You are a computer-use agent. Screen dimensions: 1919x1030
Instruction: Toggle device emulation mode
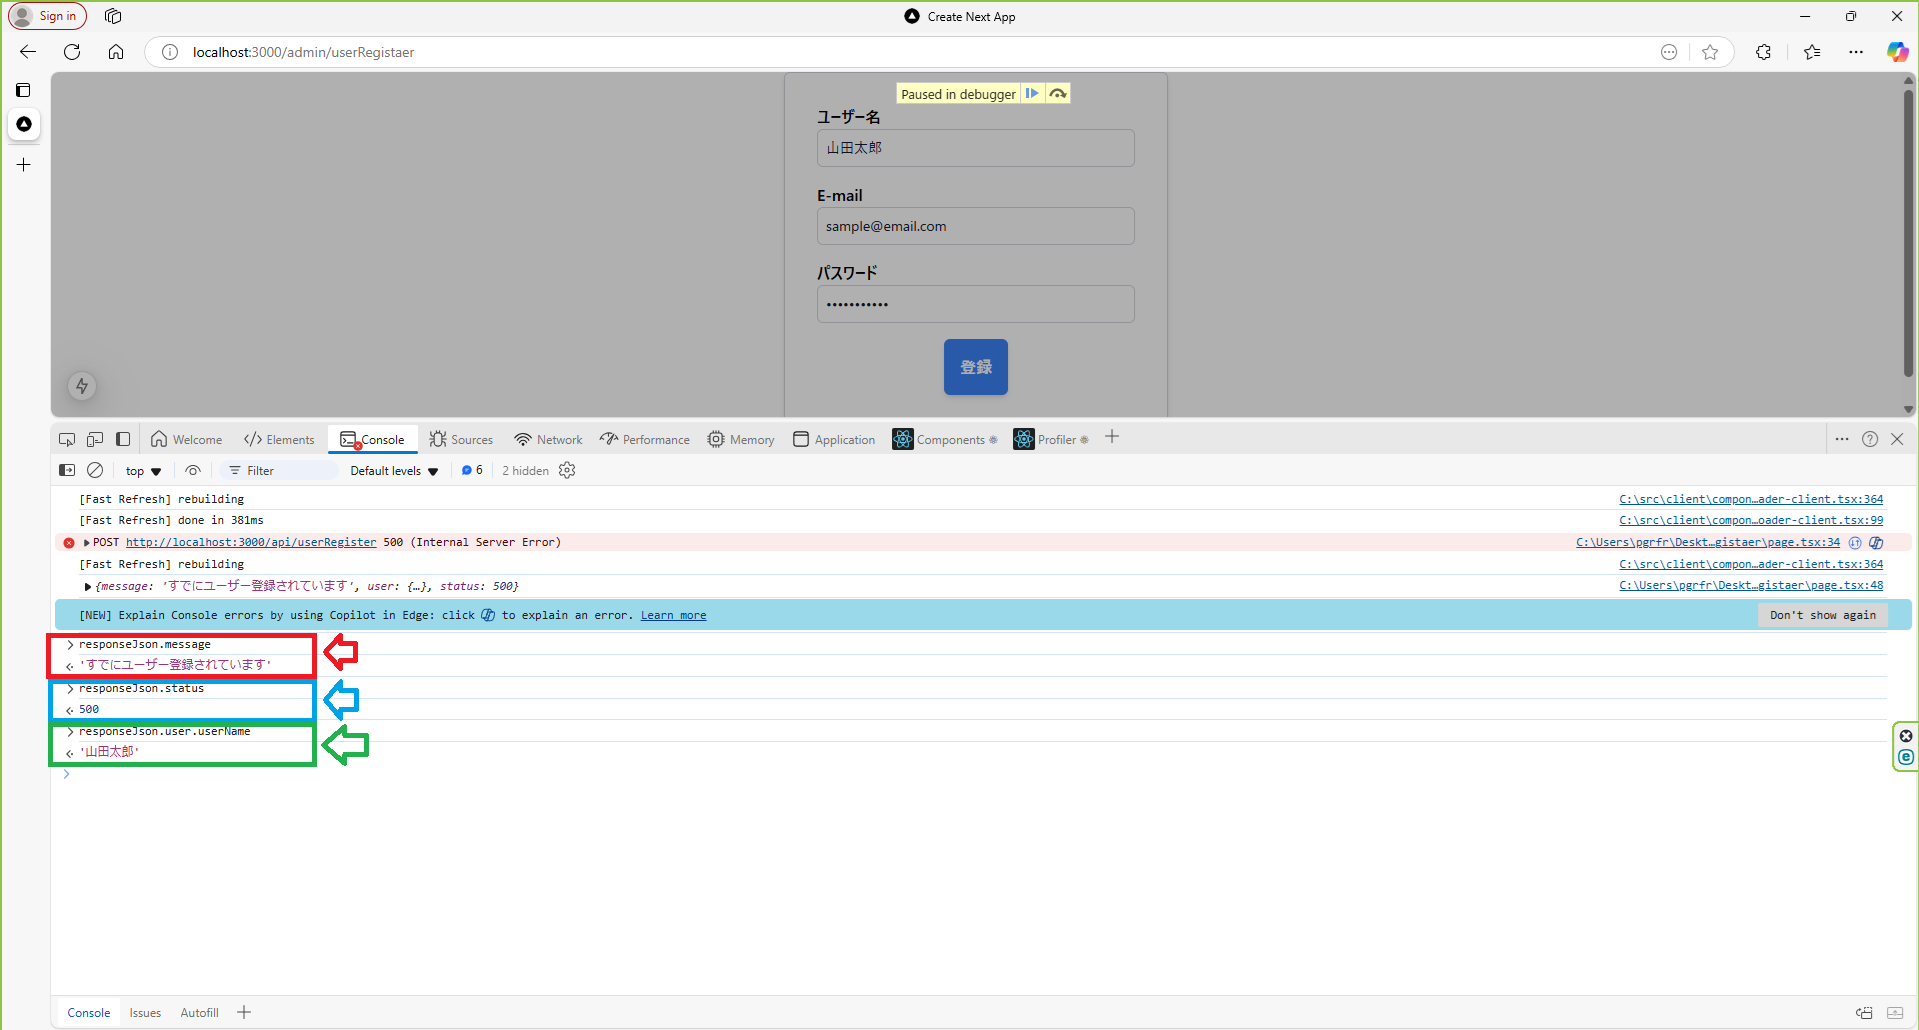tap(95, 439)
